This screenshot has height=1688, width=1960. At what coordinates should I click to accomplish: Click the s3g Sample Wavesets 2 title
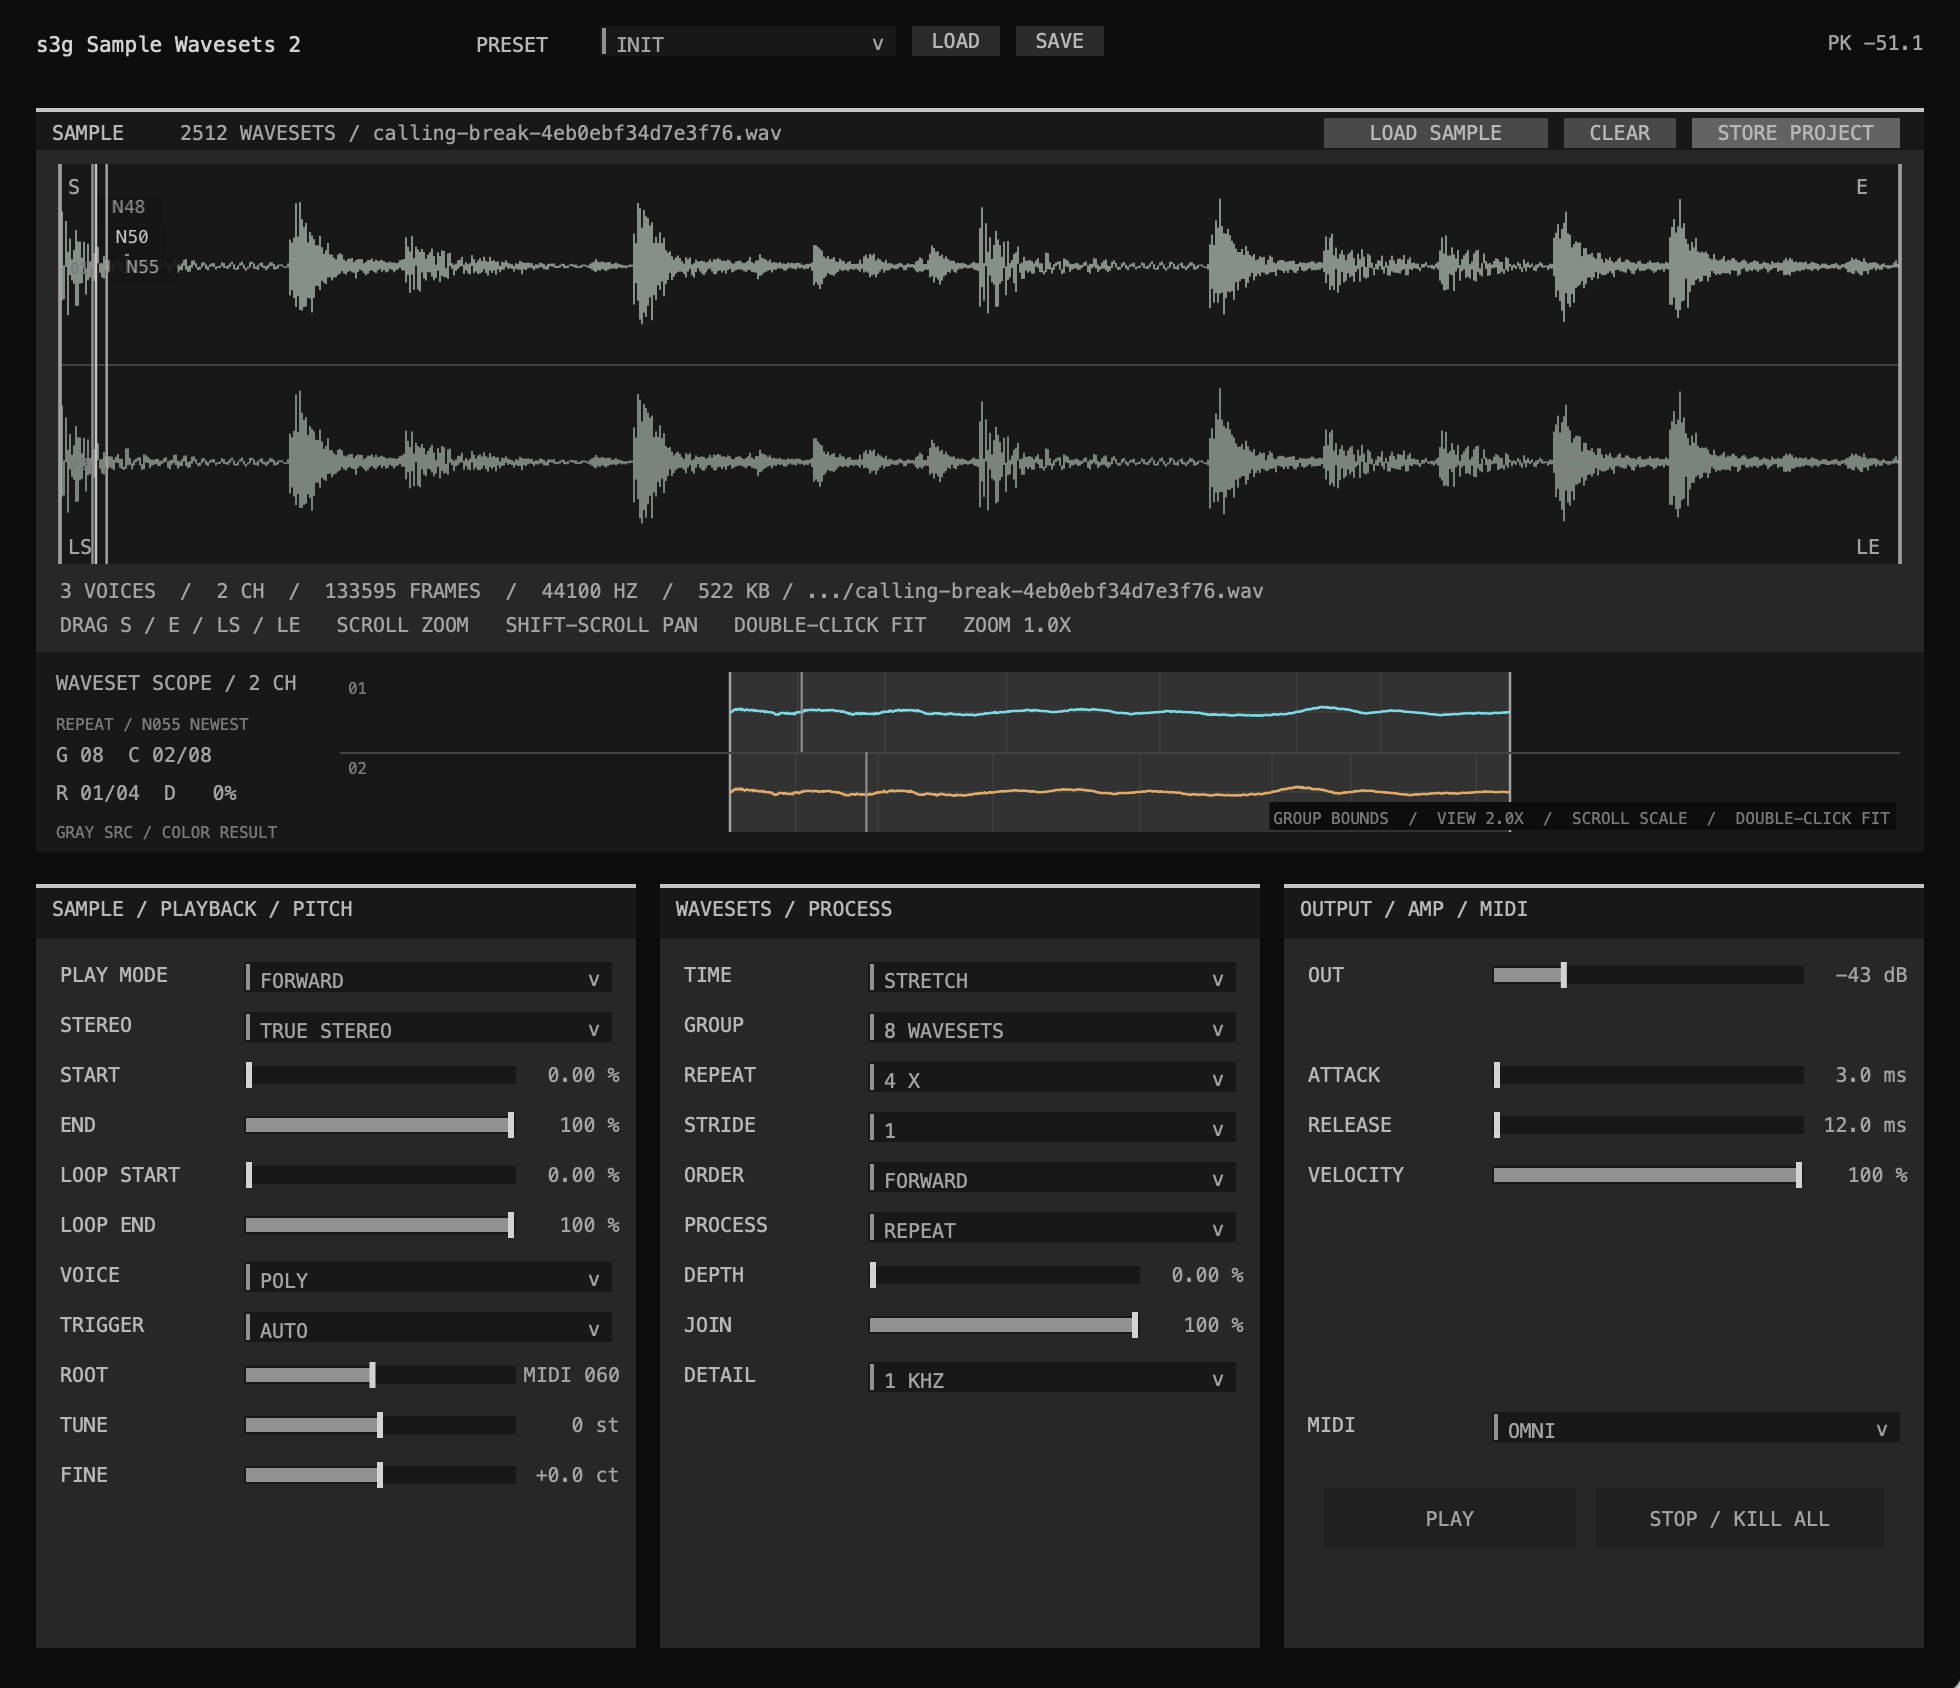[168, 45]
